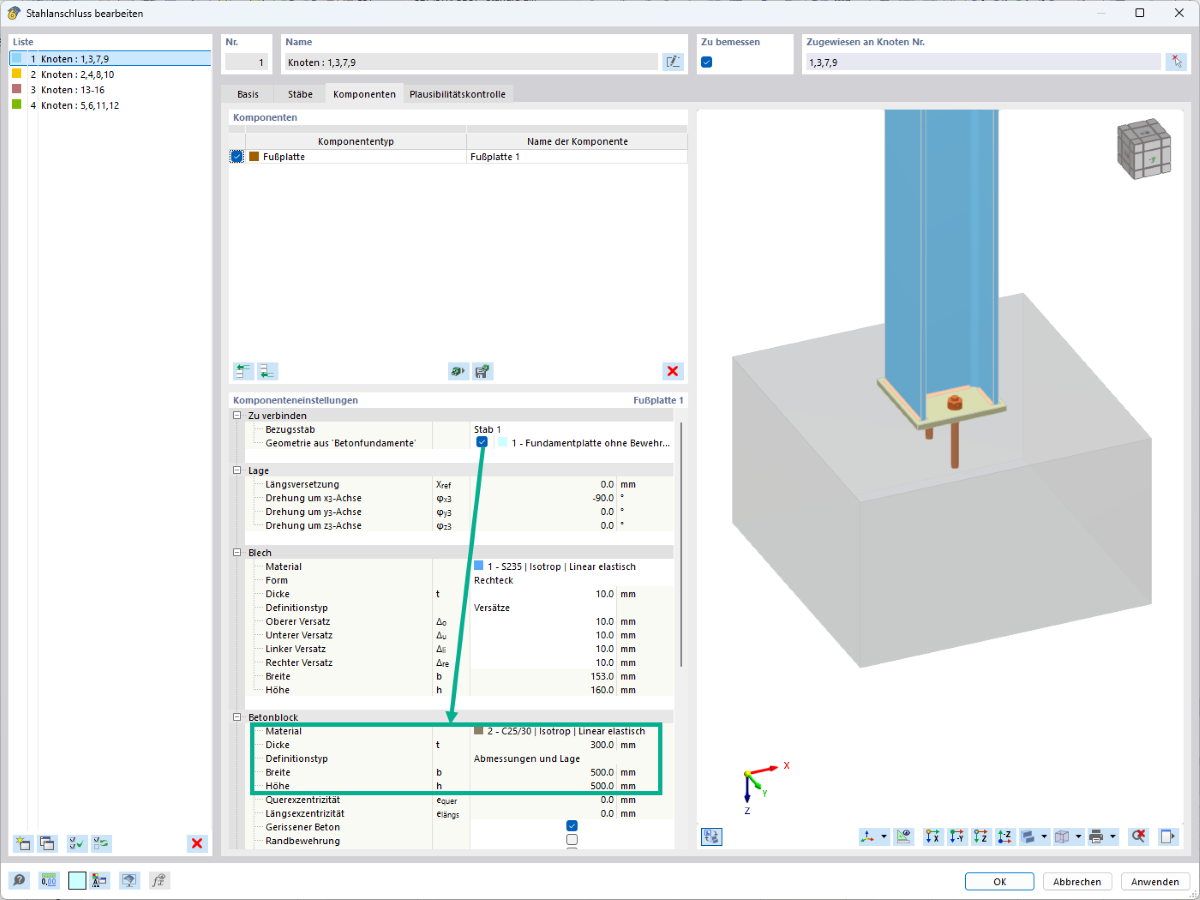
Task: Click the save component as template icon
Action: tap(483, 371)
